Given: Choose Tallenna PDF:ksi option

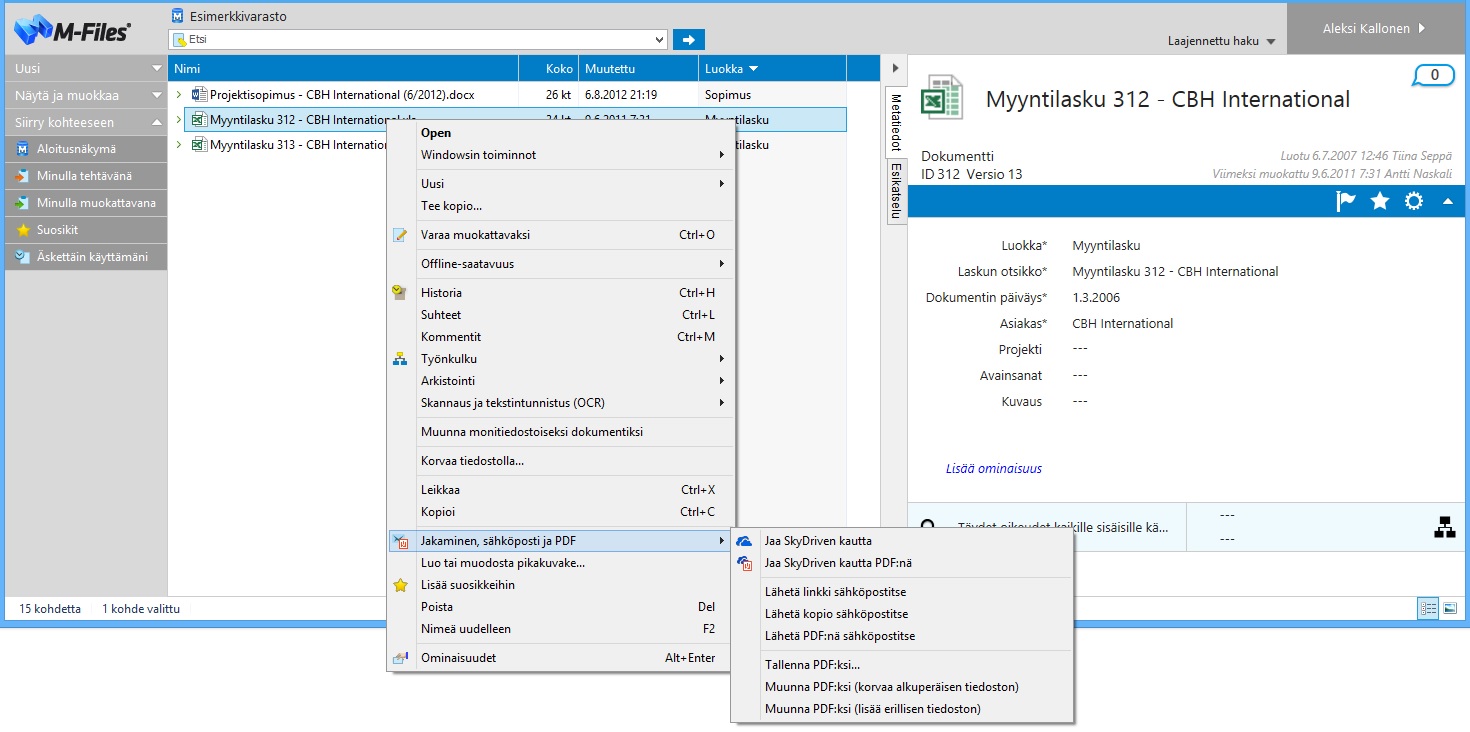Looking at the screenshot, I should [903, 665].
